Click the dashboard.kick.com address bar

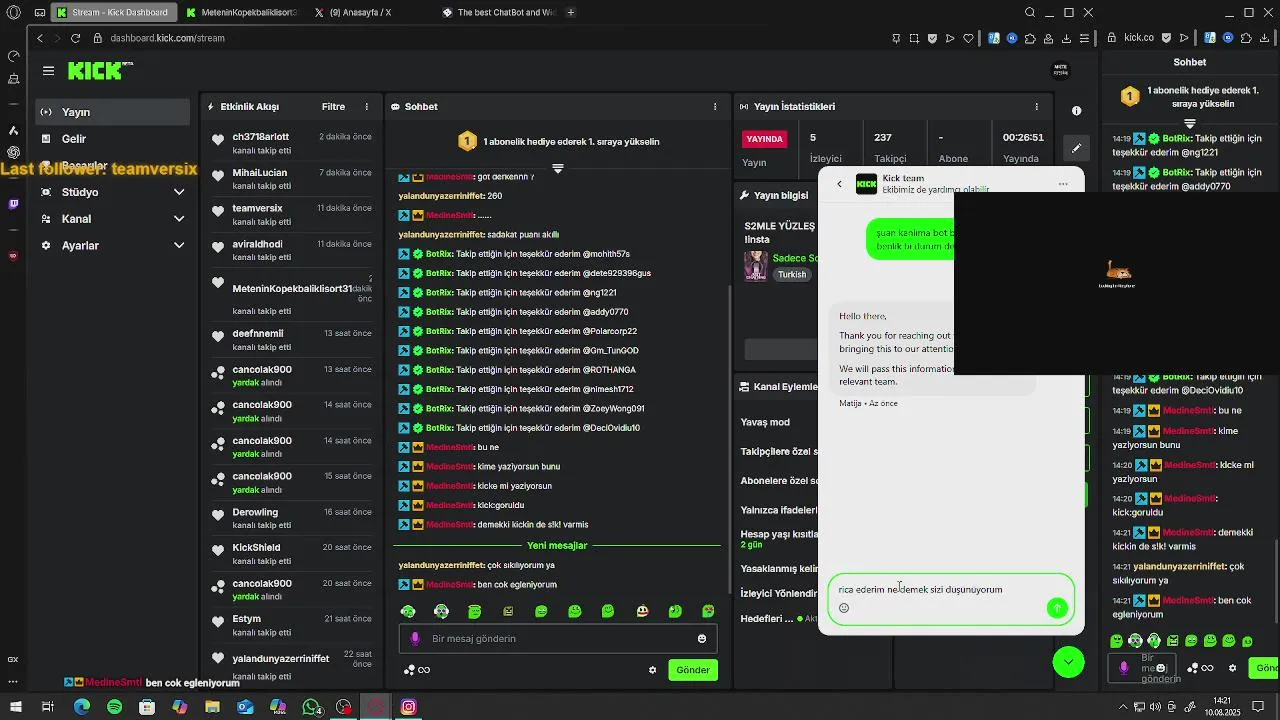167,38
